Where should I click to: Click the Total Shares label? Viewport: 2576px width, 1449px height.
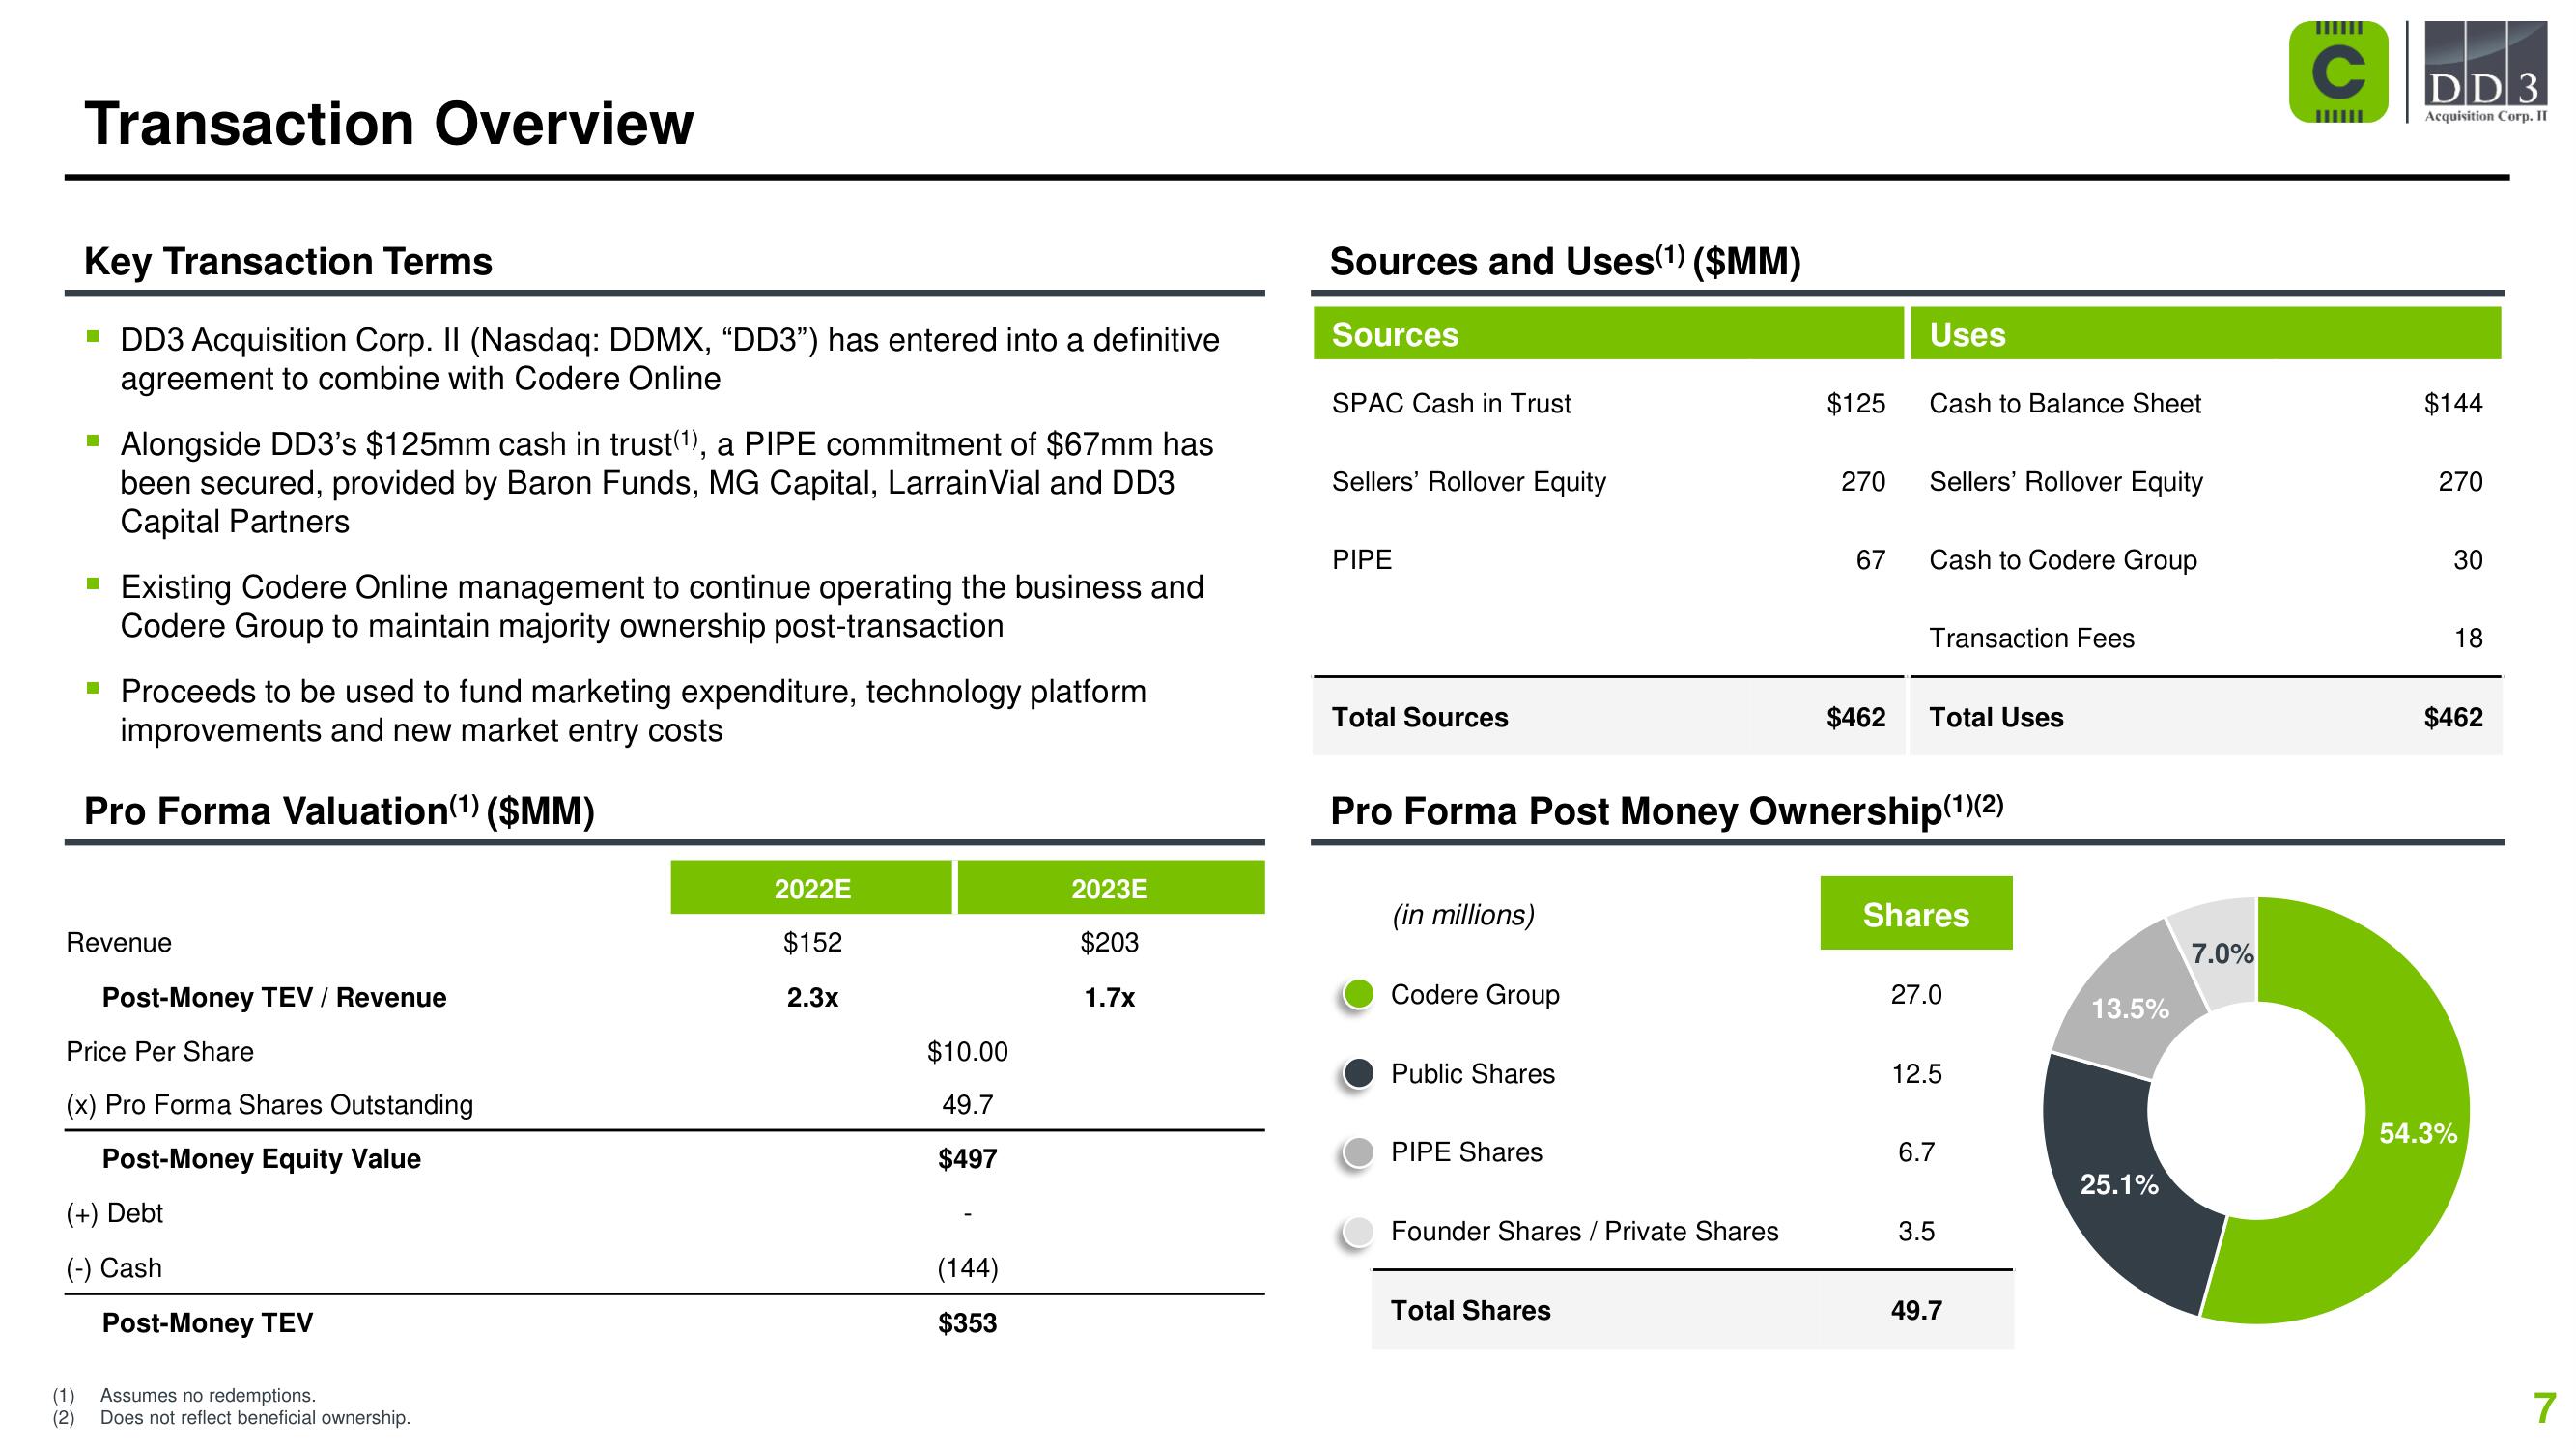[1471, 1310]
